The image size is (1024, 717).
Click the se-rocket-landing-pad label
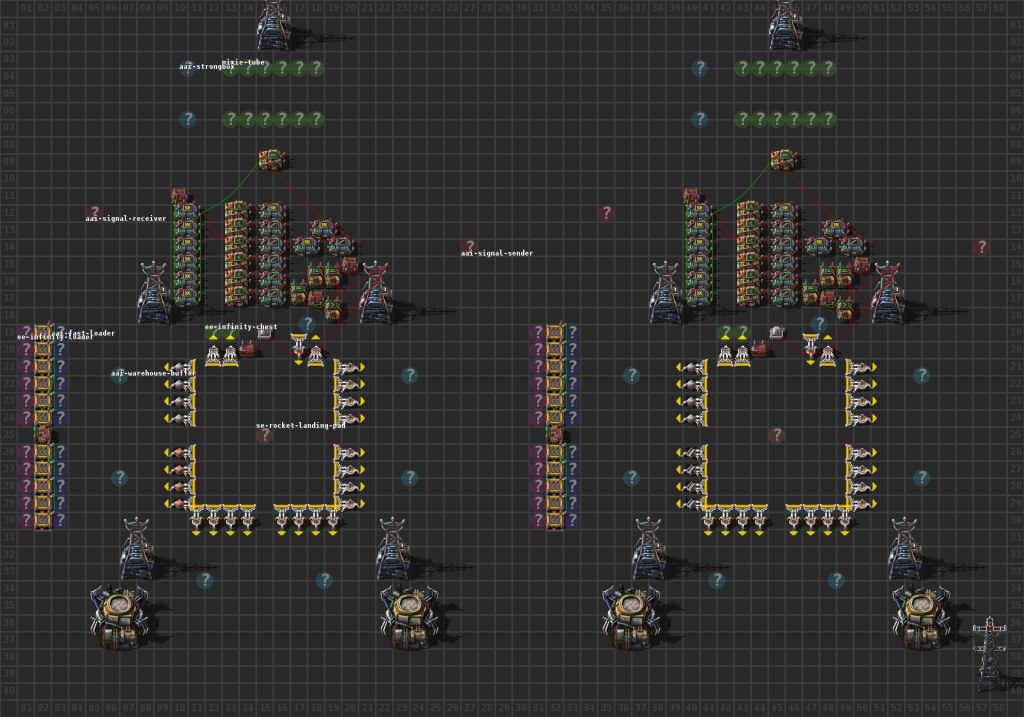click(x=301, y=425)
